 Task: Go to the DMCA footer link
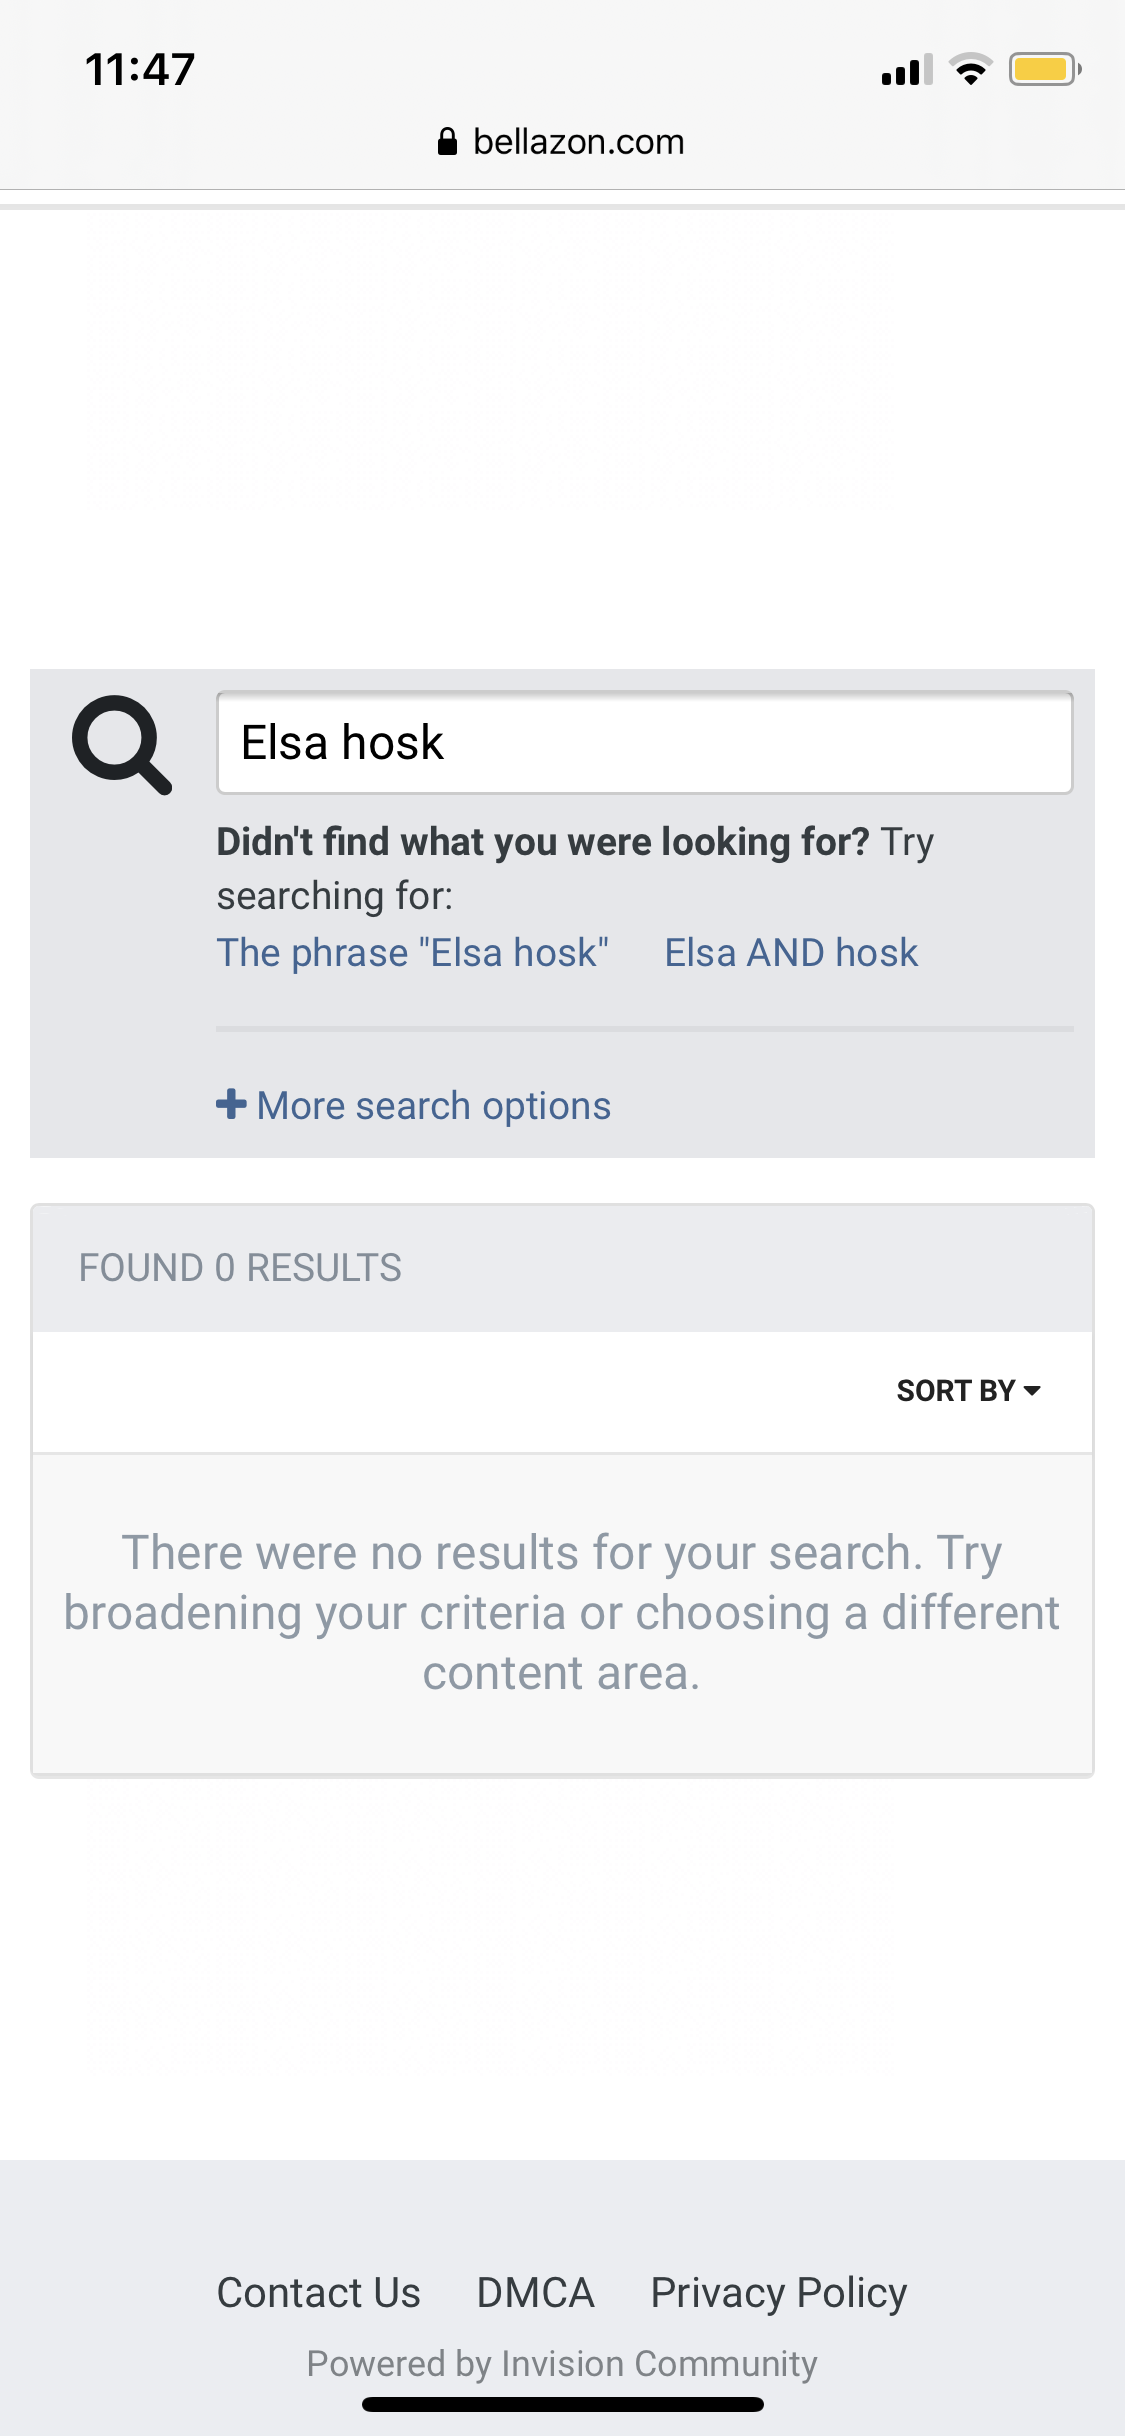pos(535,2292)
